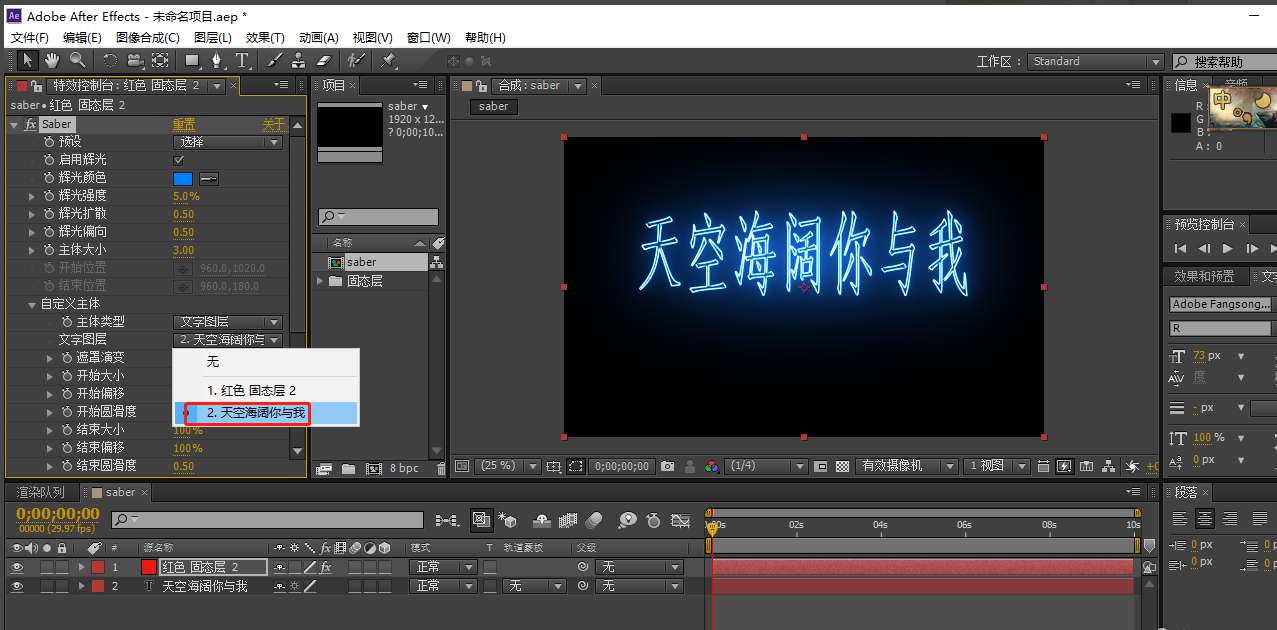Select the Pen tool
This screenshot has width=1277, height=630.
(x=217, y=61)
